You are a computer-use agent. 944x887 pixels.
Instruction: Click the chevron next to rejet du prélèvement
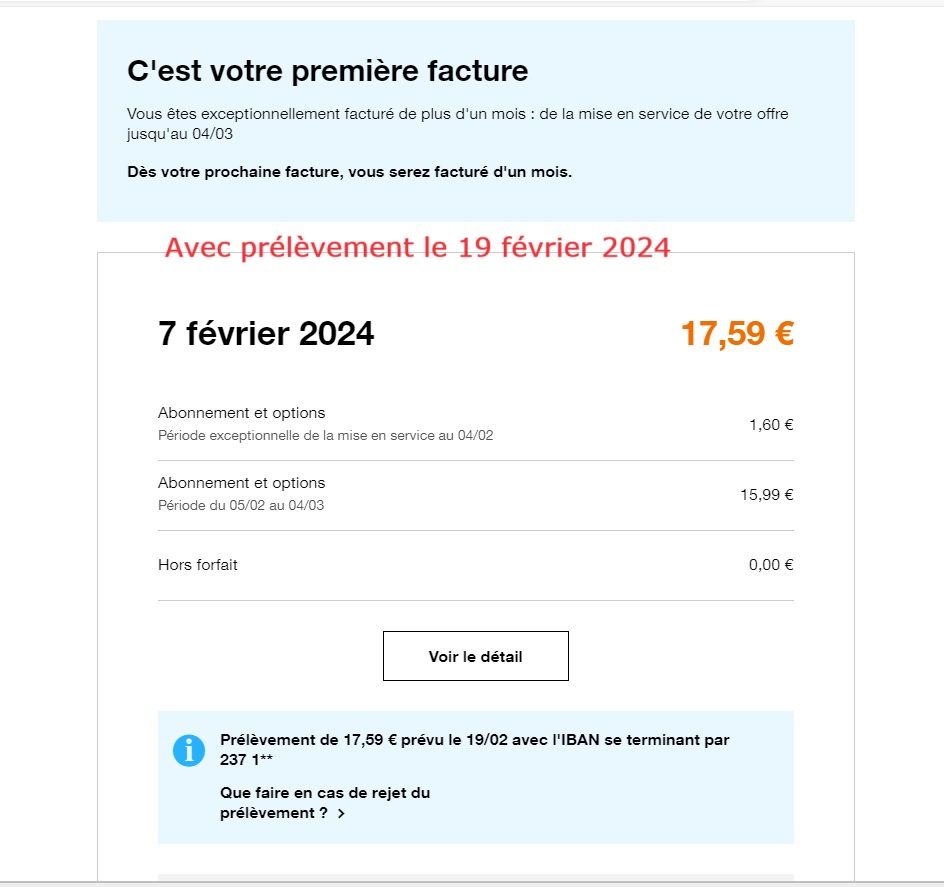pos(341,814)
